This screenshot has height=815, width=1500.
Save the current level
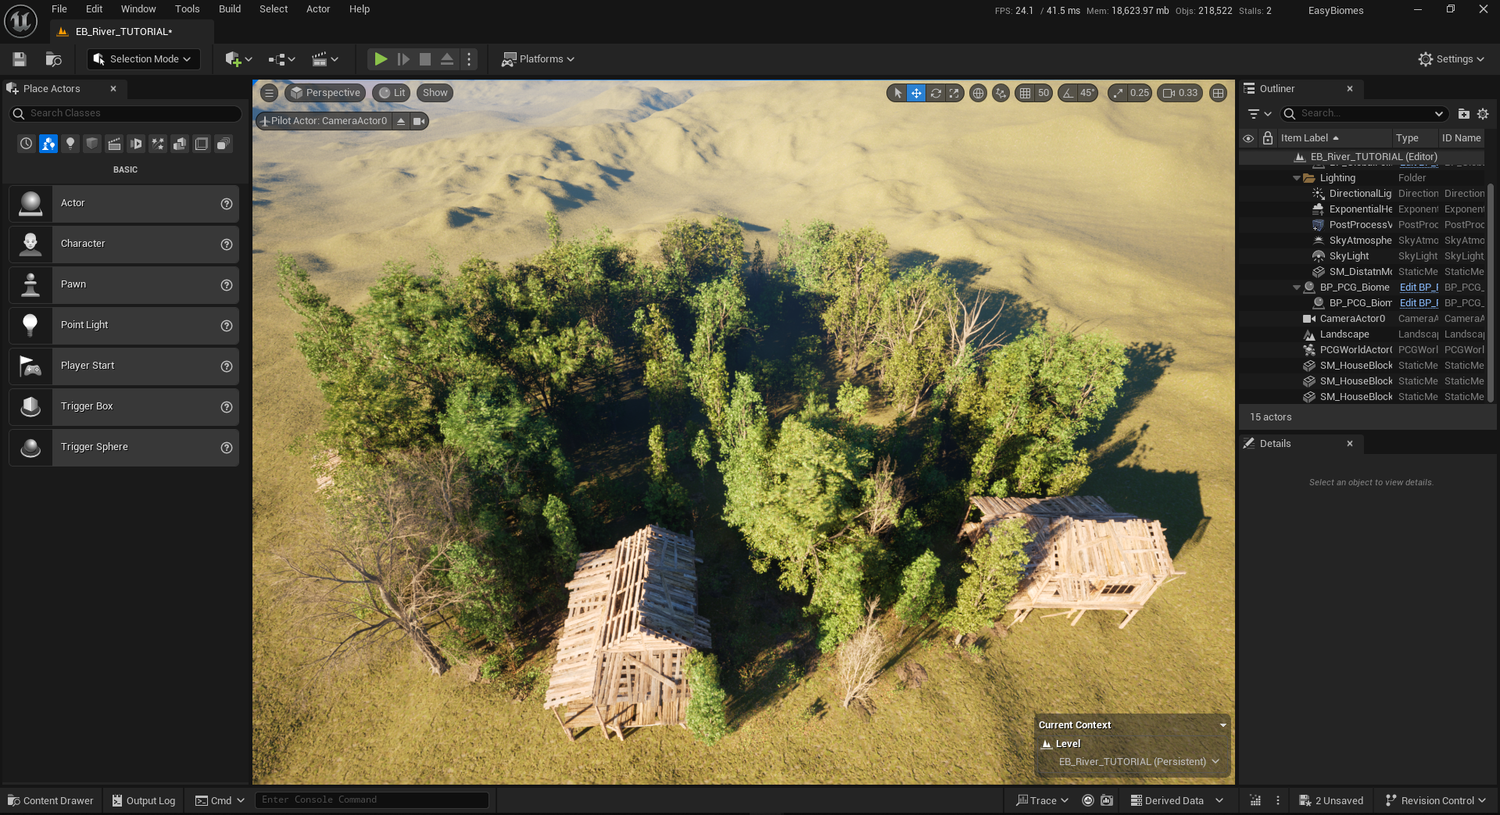coord(18,59)
